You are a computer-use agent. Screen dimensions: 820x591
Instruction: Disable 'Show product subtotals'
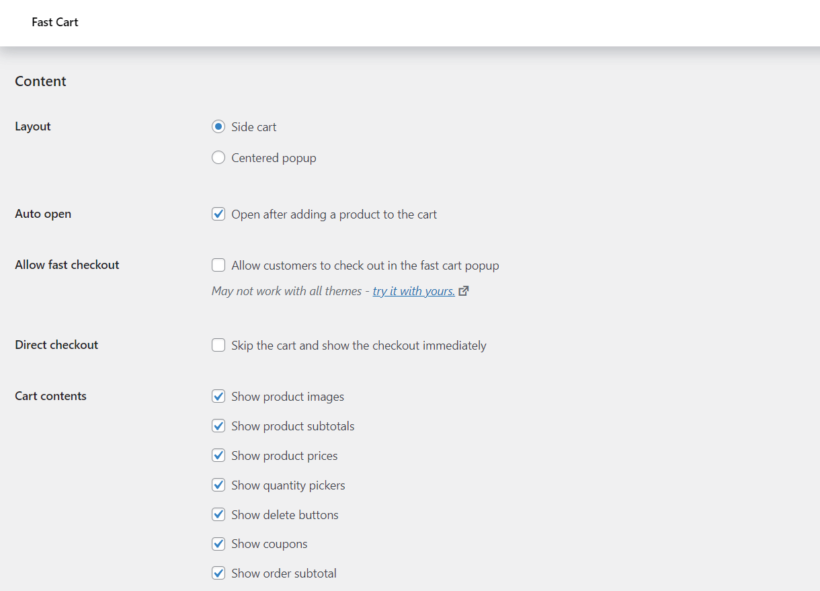point(218,425)
